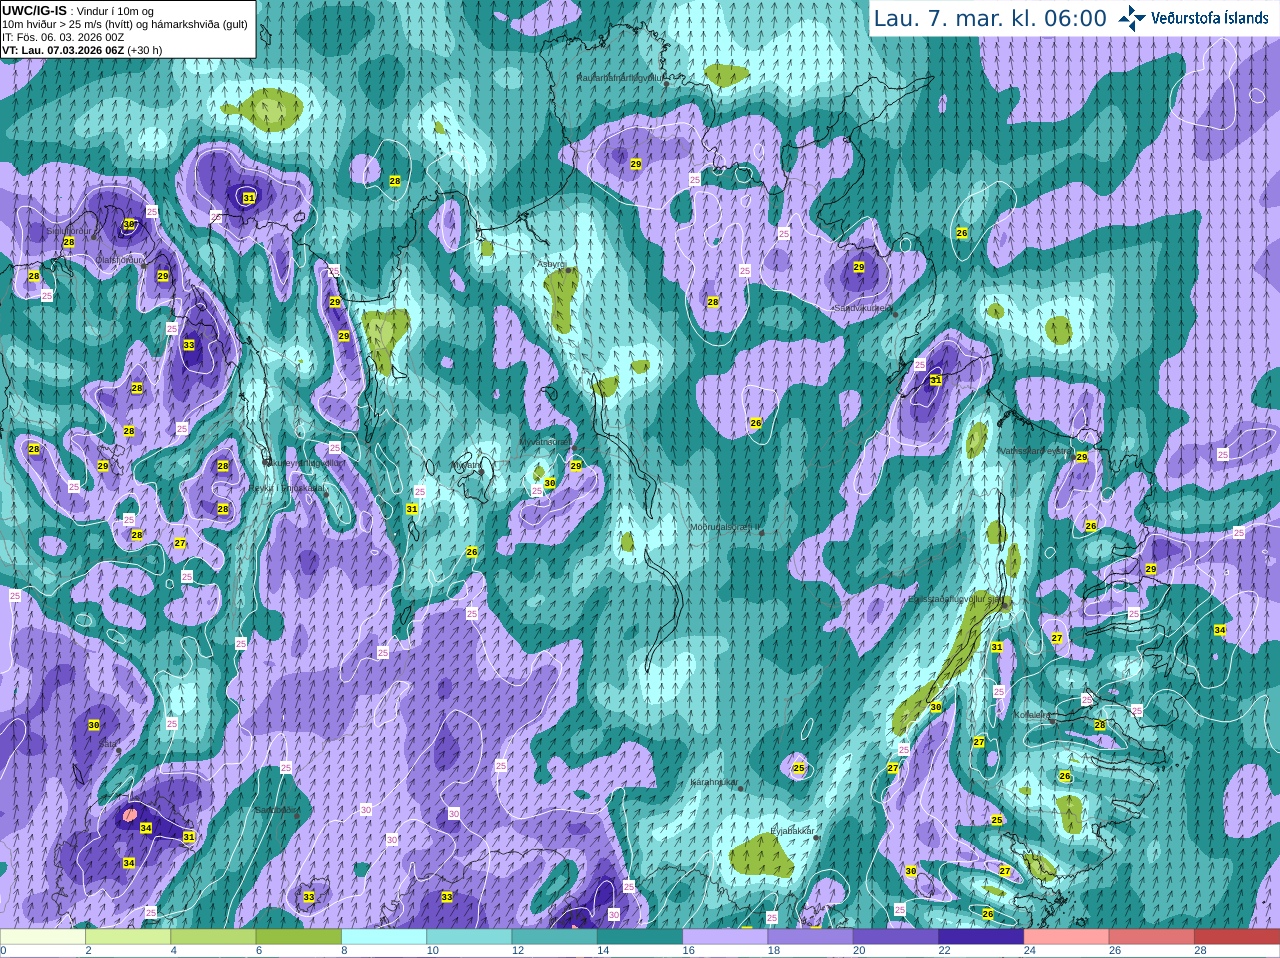Click the Mývatnsöræfi station label
Screen dimensions: 1280x958
(x=545, y=441)
